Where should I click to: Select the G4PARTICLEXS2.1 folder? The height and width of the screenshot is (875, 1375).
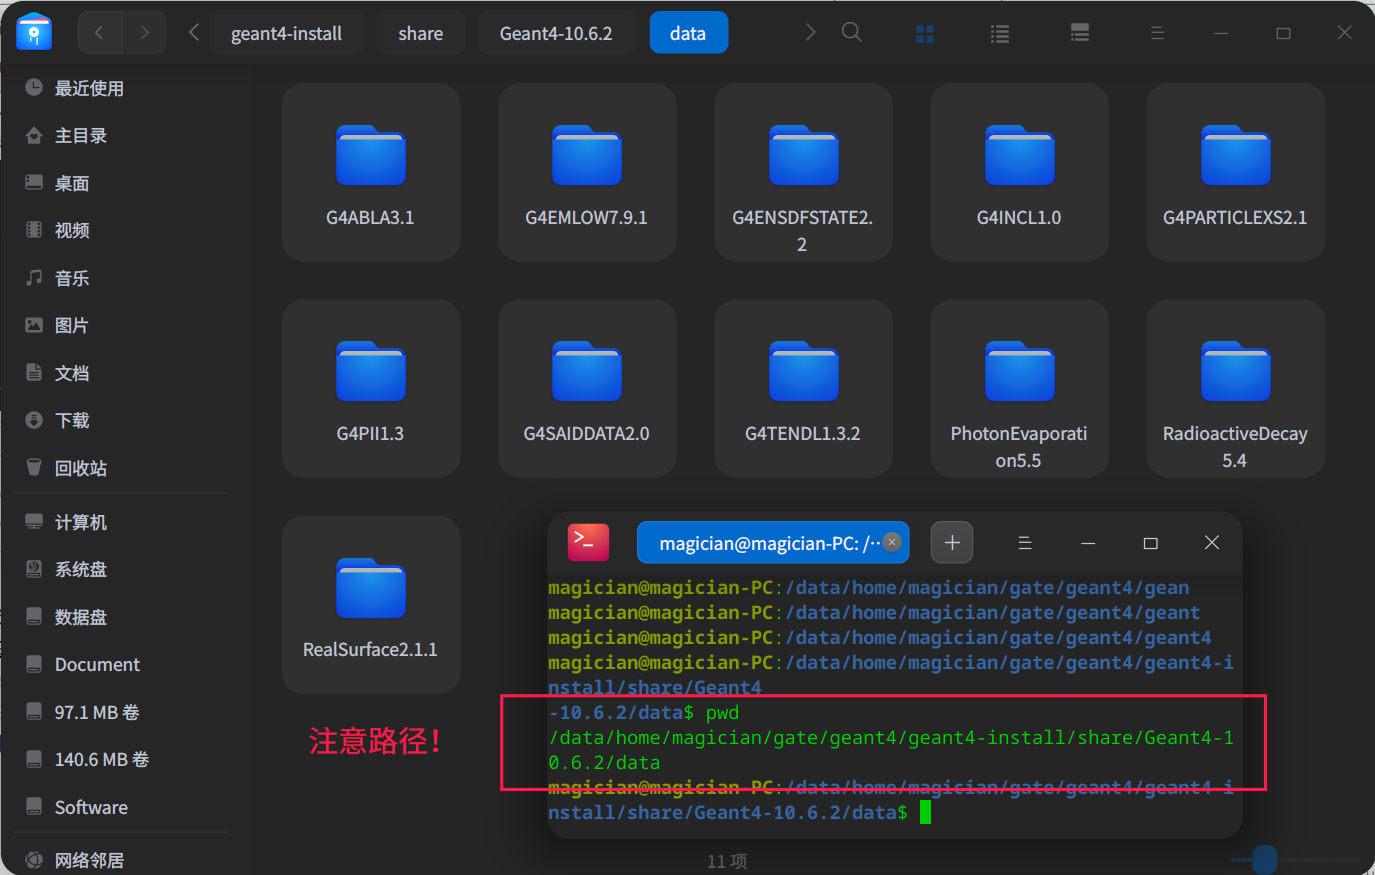pyautogui.click(x=1235, y=172)
